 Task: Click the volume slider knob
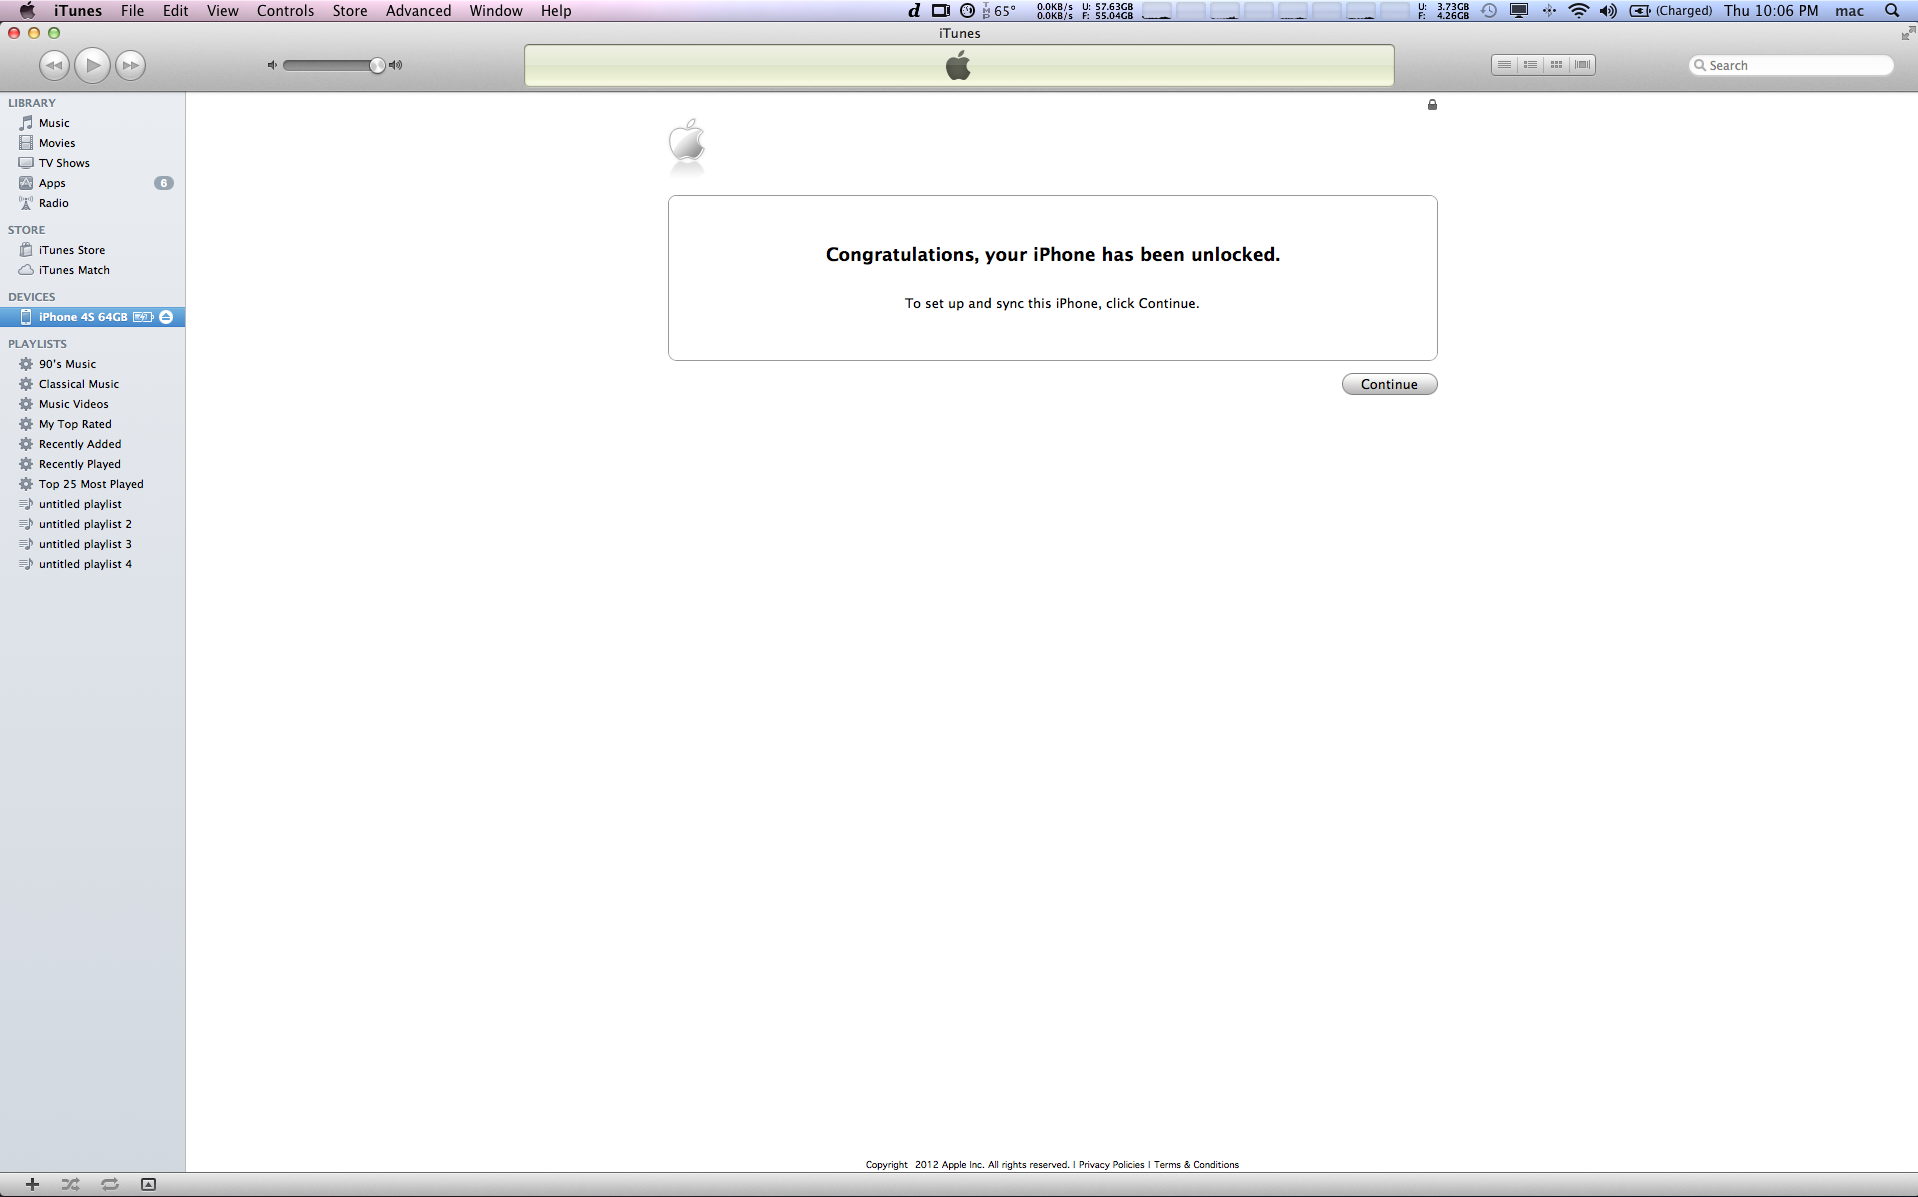click(377, 65)
